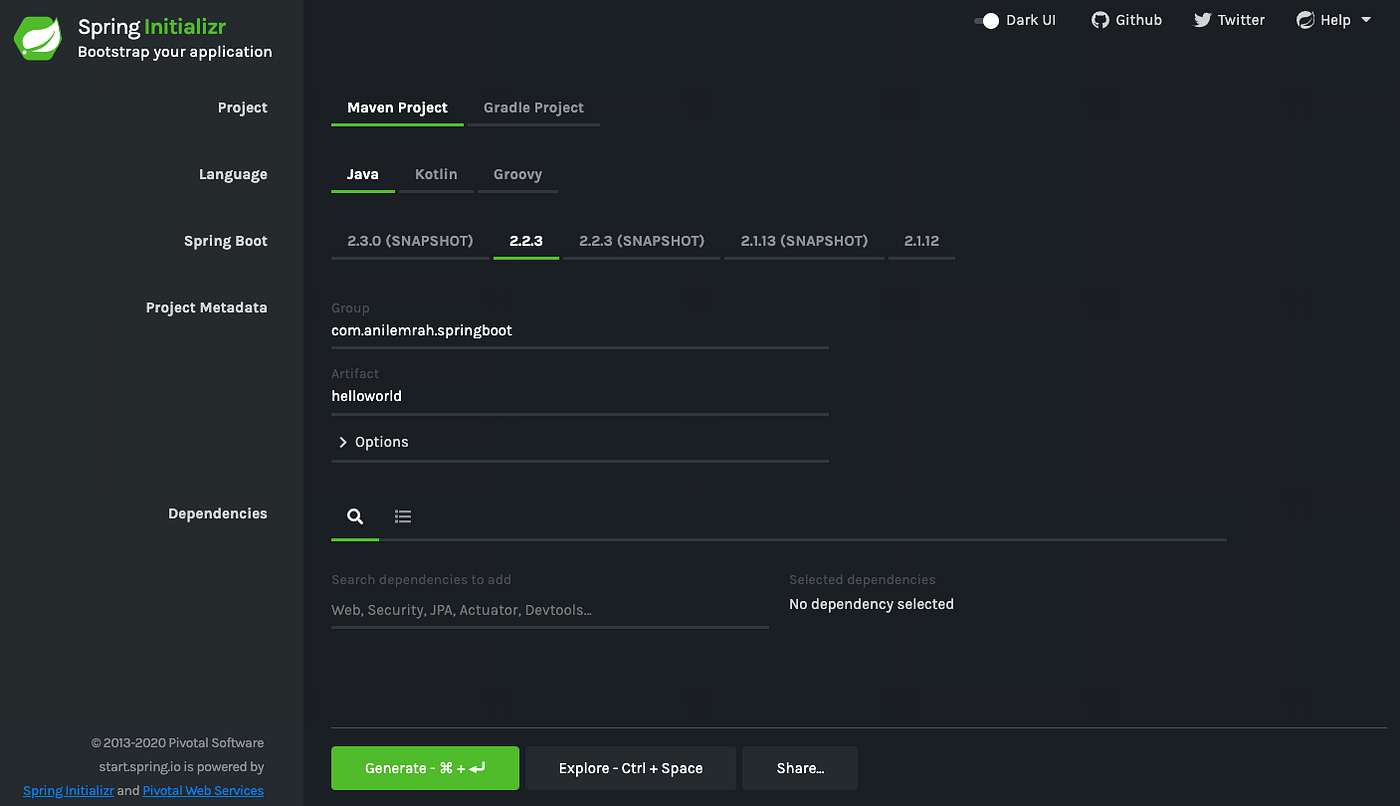Screen dimensions: 1400x806
Task: Choose Kotlin as language
Action: point(436,174)
